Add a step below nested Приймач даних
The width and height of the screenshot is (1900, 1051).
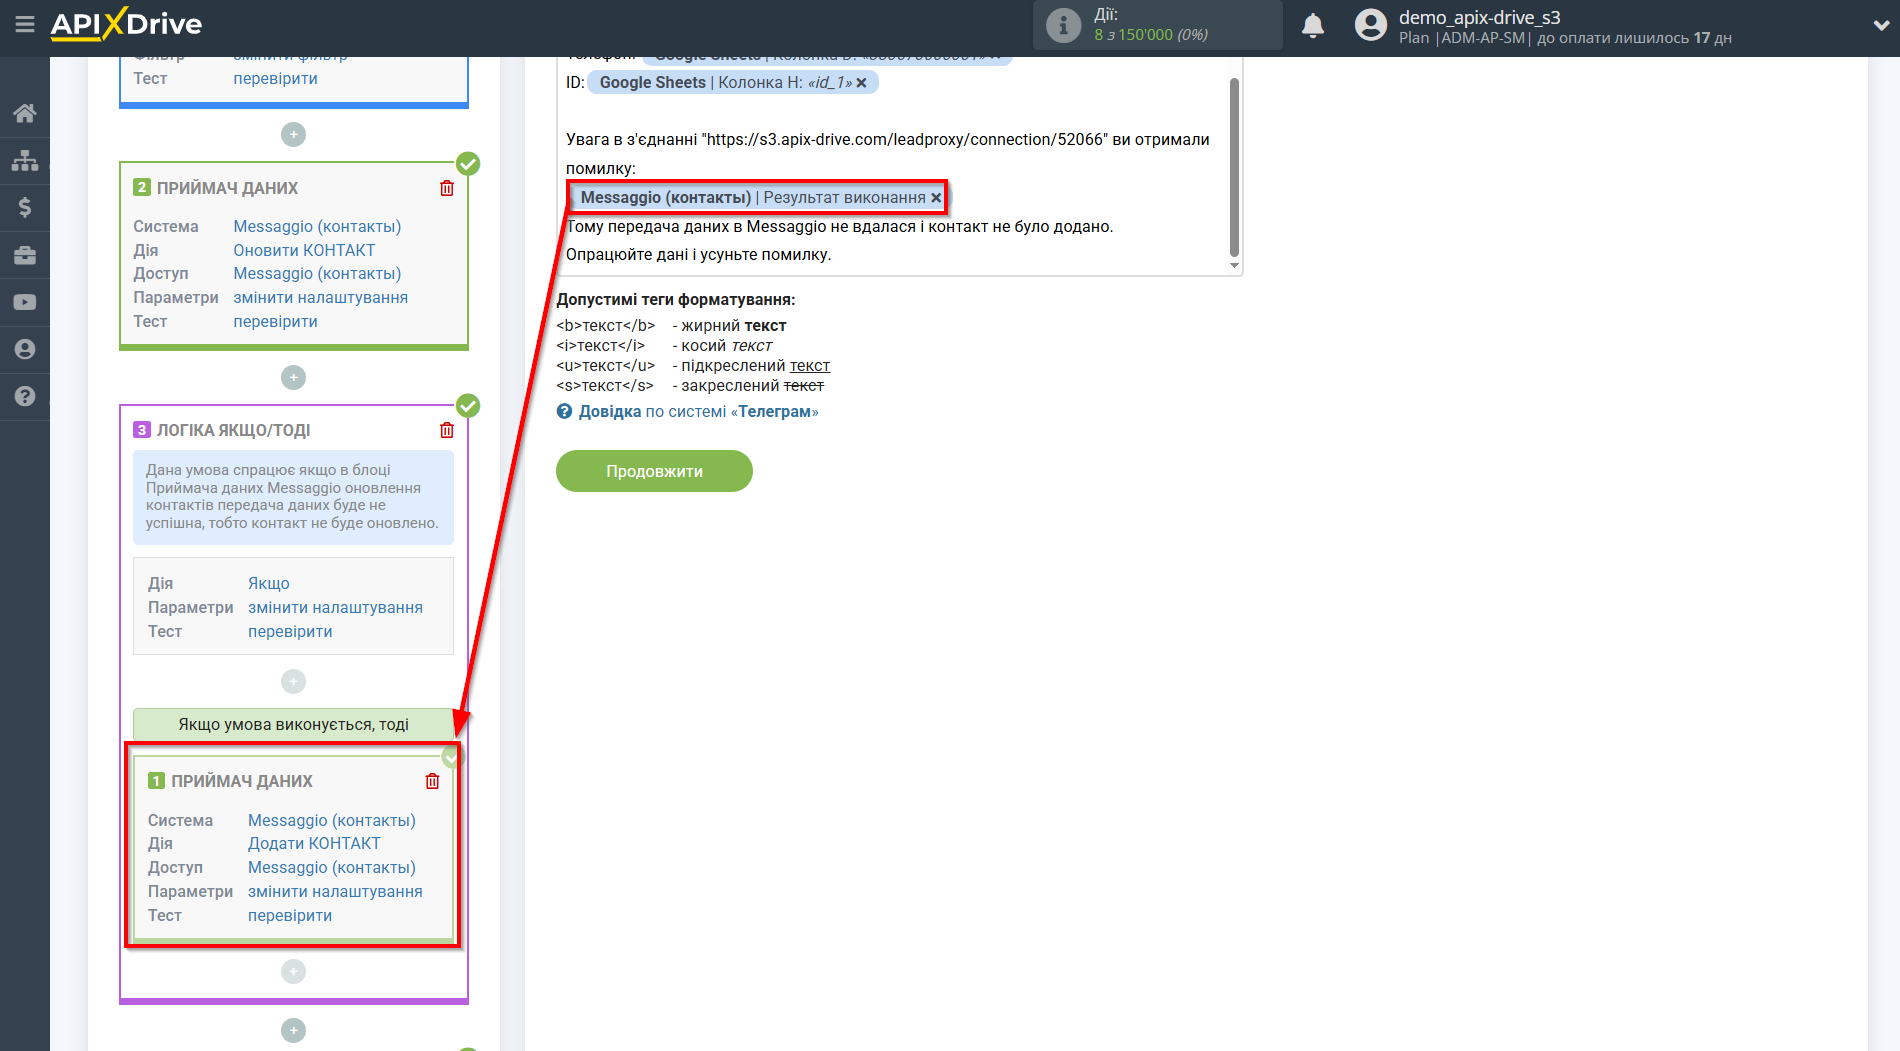[293, 971]
